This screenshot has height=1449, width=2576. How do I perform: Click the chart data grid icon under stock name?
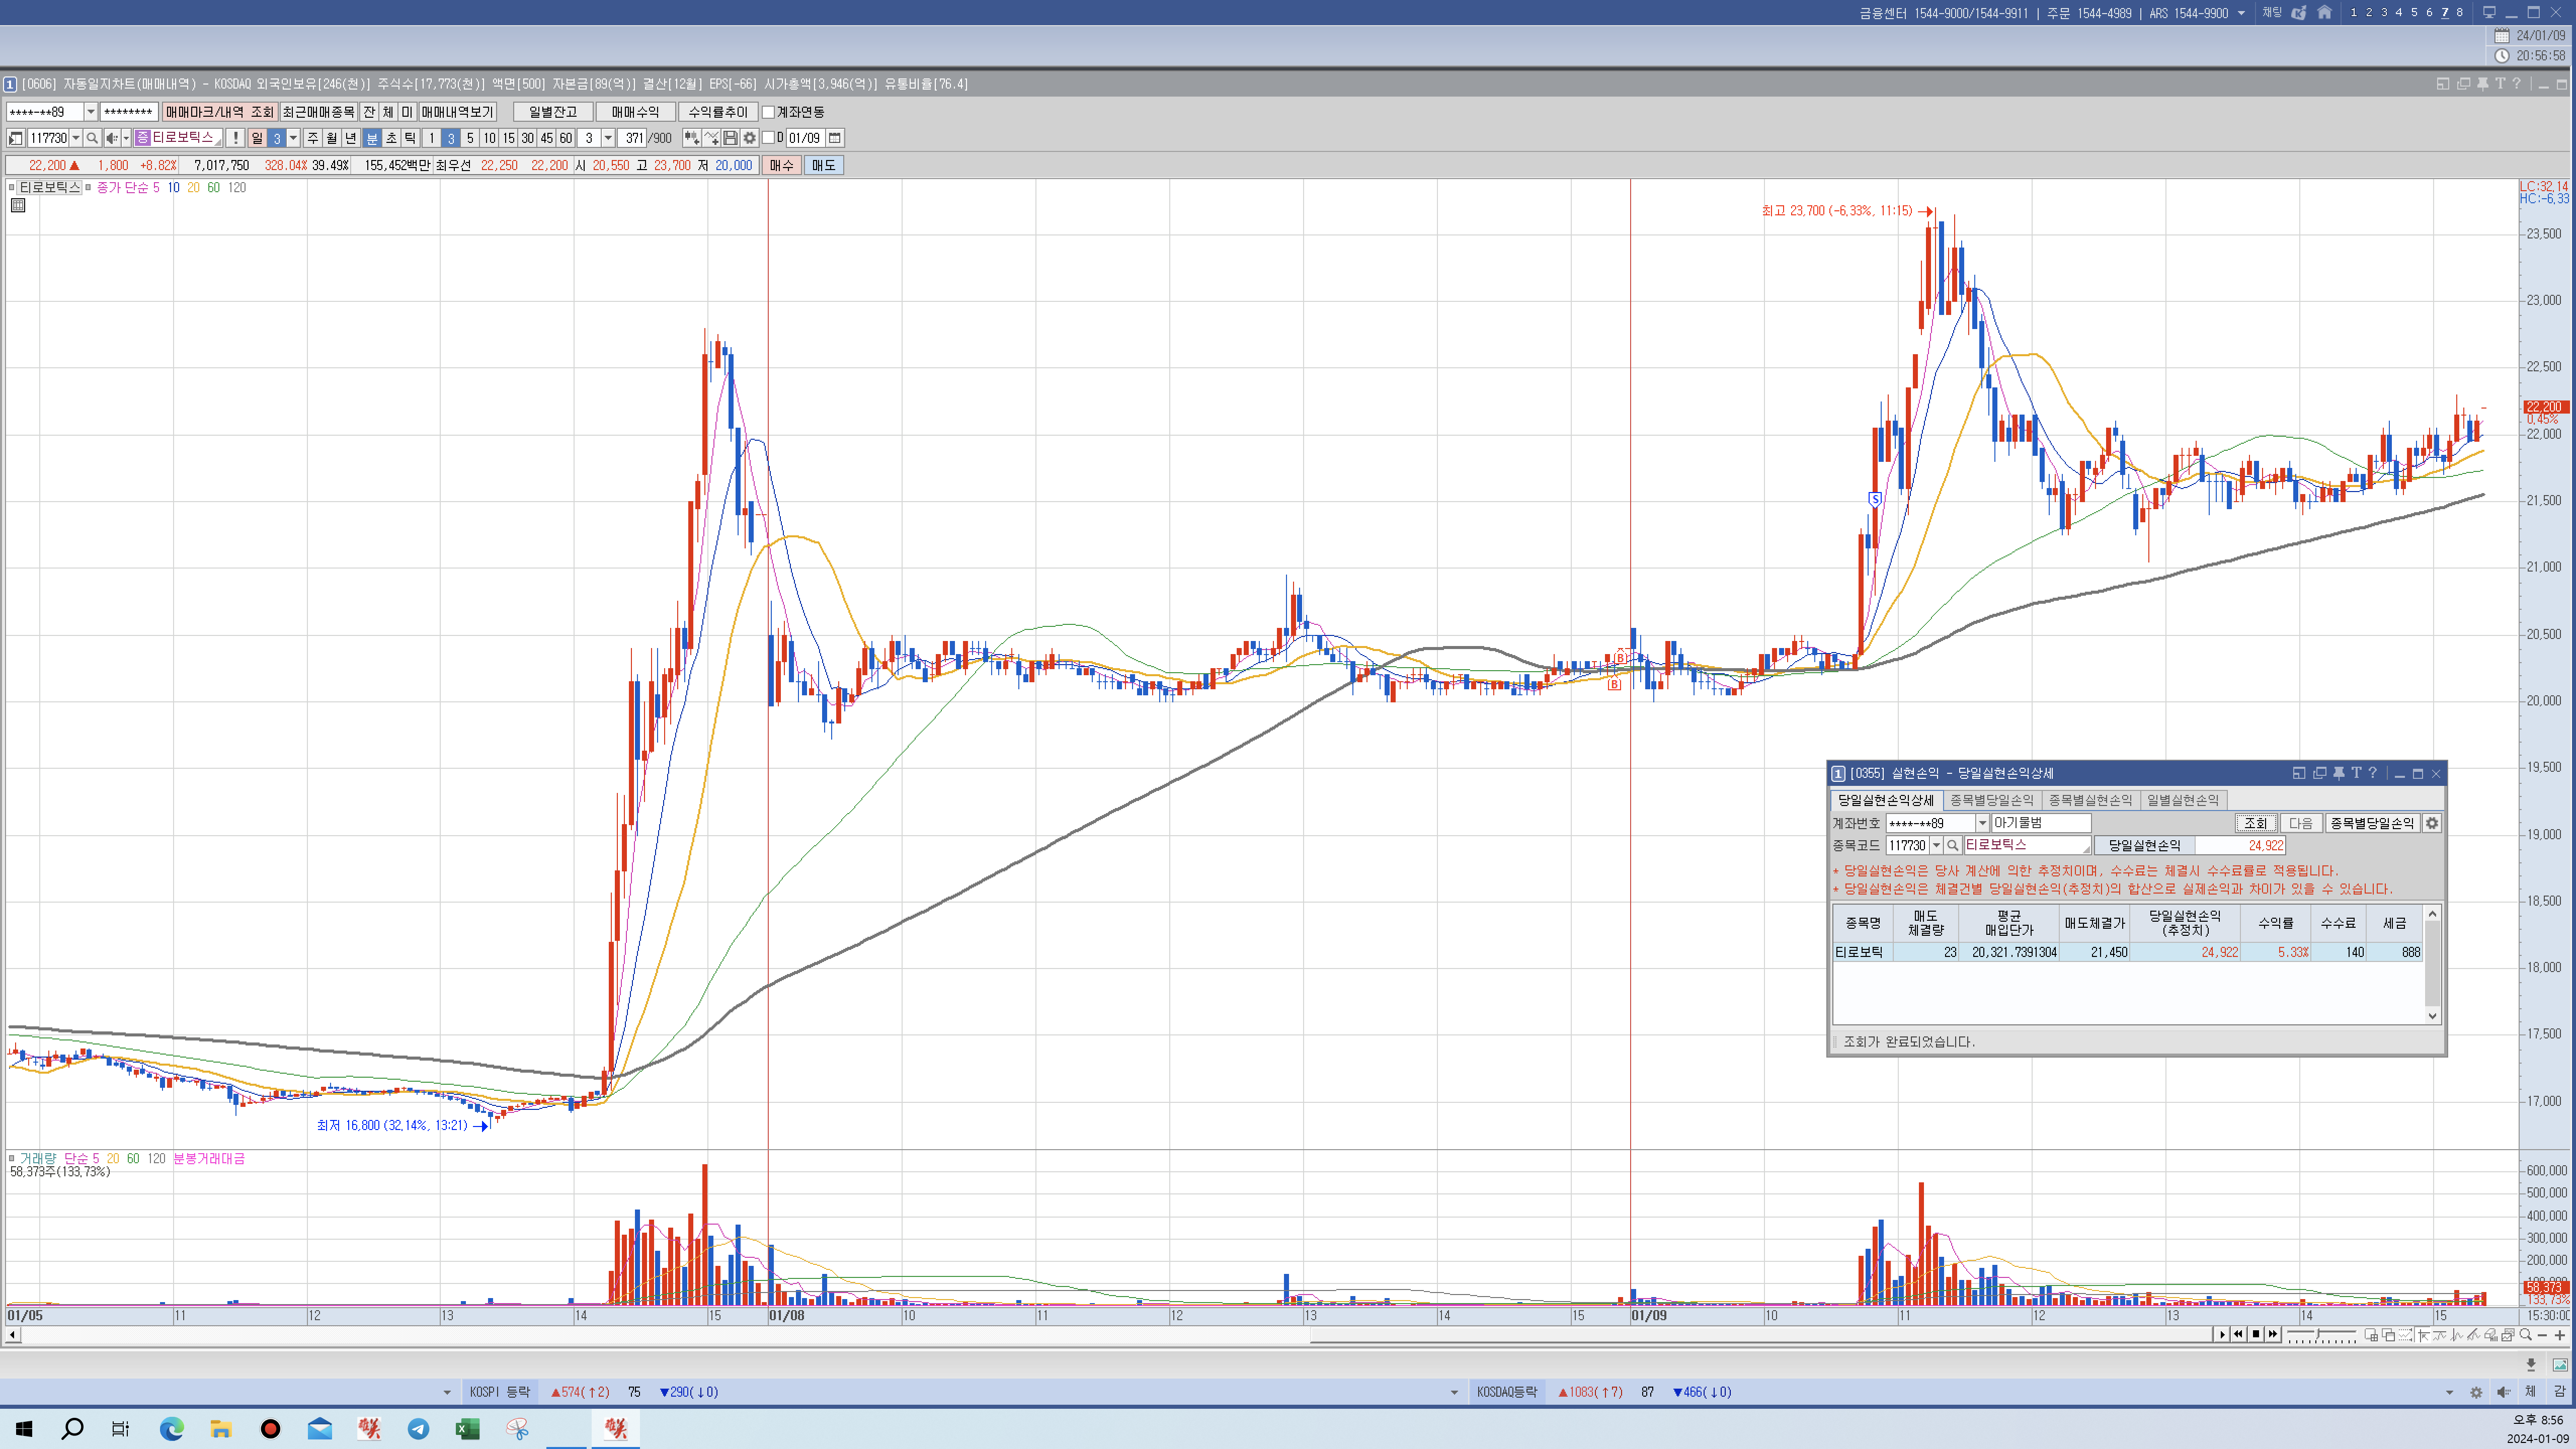[x=18, y=205]
